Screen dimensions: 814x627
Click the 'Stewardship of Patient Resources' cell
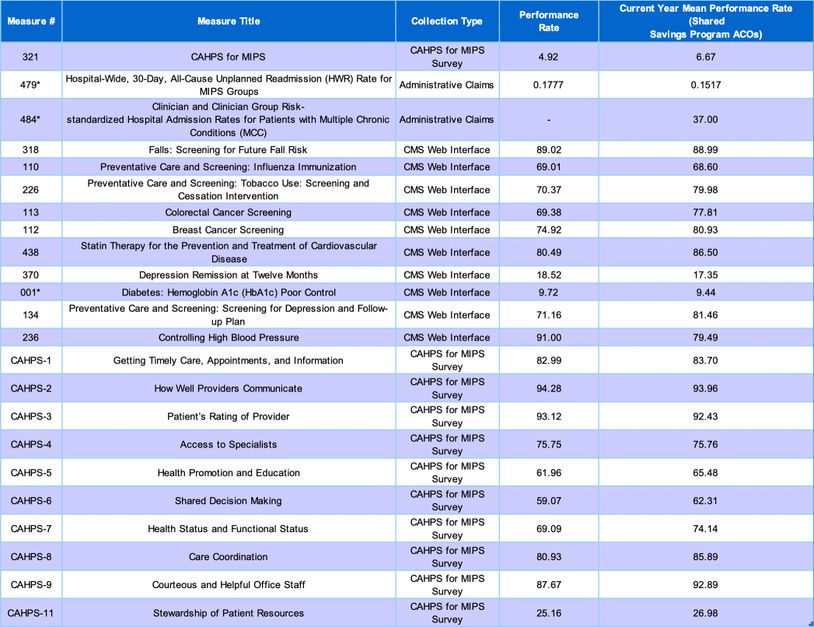pos(228,612)
